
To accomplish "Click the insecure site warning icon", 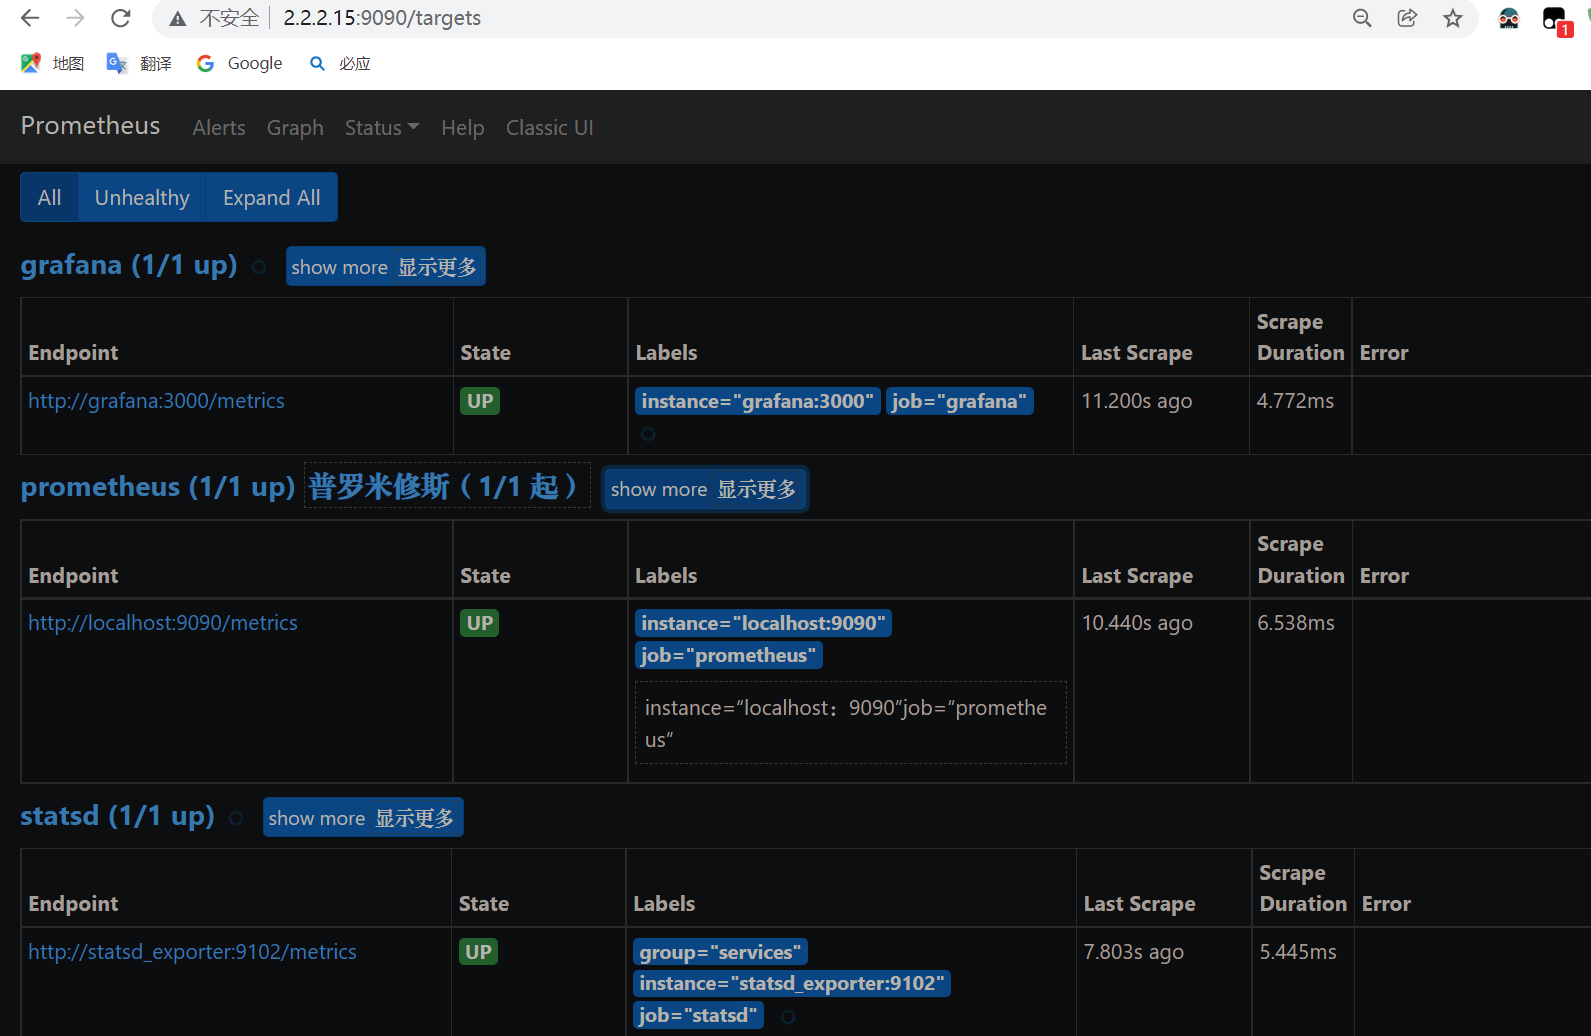I will click(x=178, y=18).
